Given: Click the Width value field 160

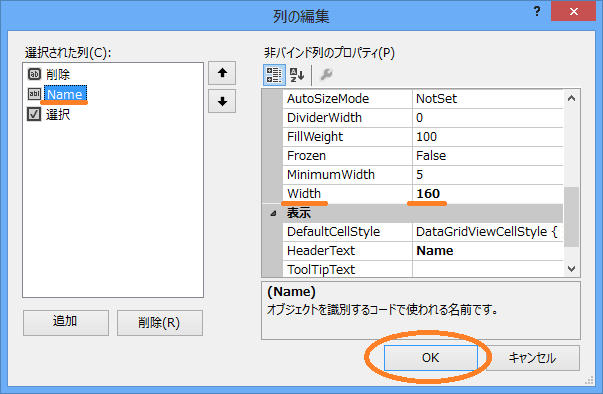Looking at the screenshot, I should [487, 194].
